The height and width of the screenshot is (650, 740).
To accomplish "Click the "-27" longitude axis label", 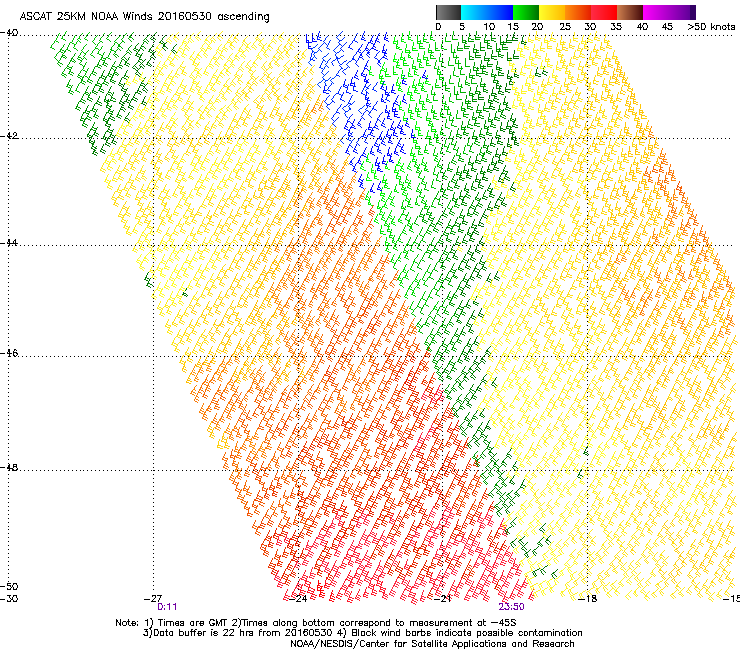I will pos(153,599).
